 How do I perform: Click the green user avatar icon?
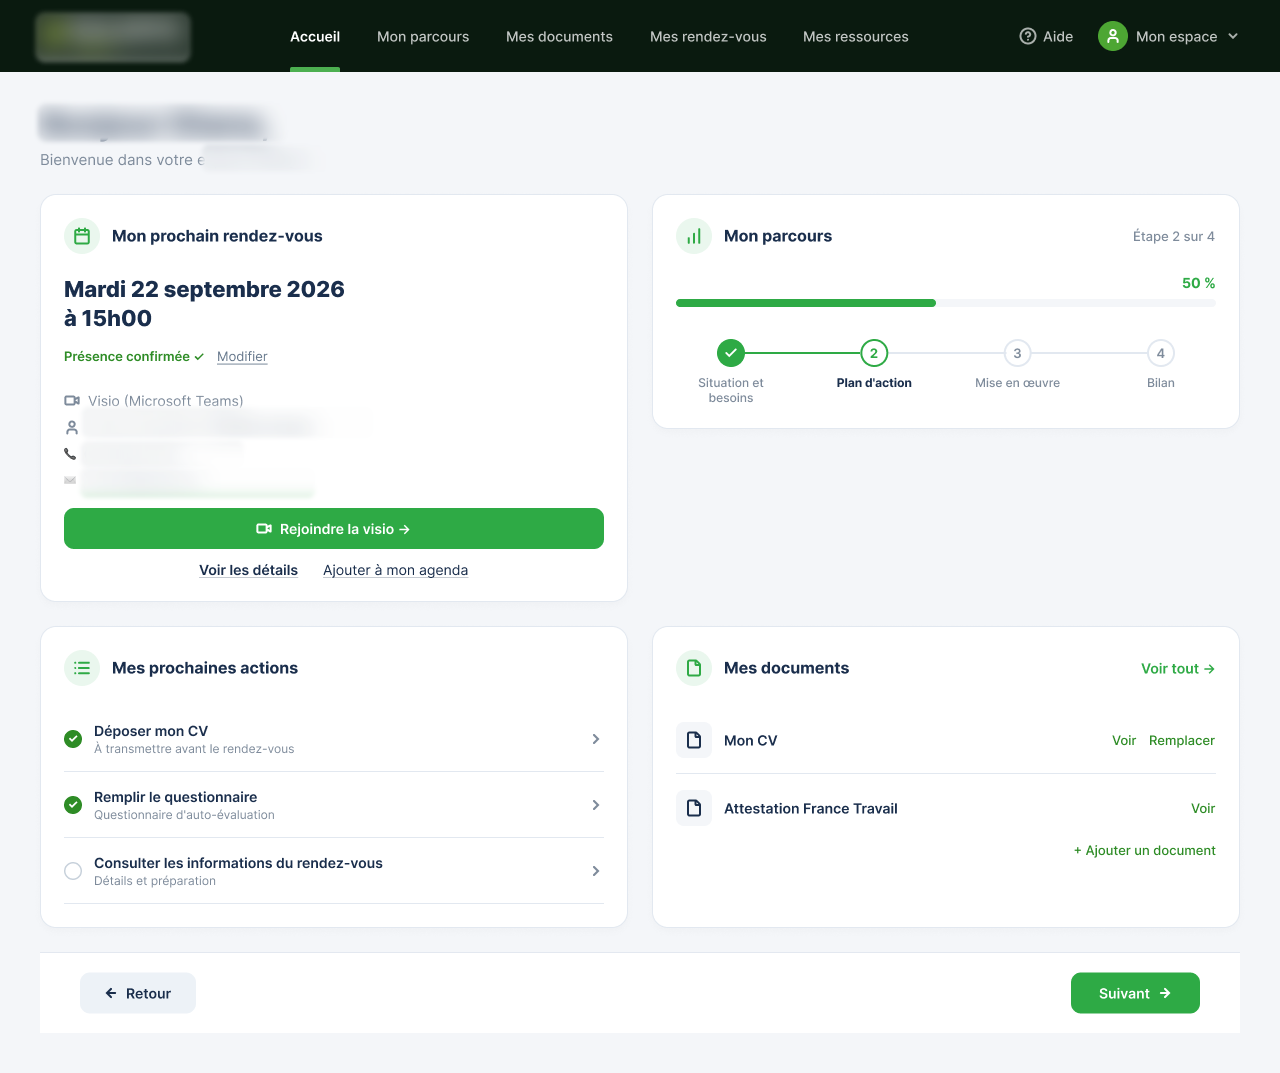click(1113, 36)
